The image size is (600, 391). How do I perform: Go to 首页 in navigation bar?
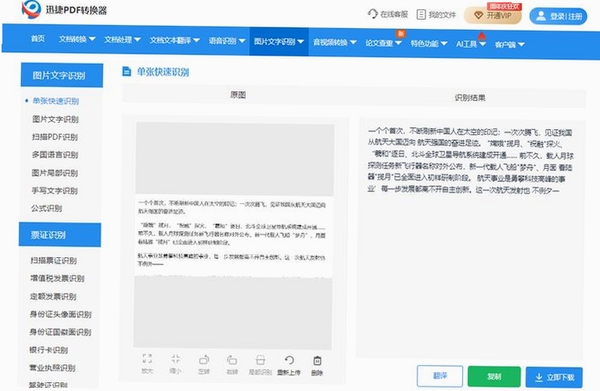pos(38,39)
